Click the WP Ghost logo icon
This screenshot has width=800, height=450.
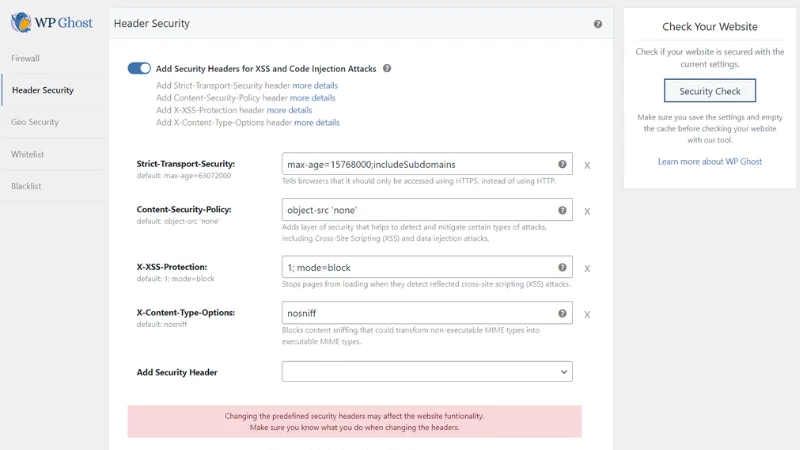click(19, 22)
